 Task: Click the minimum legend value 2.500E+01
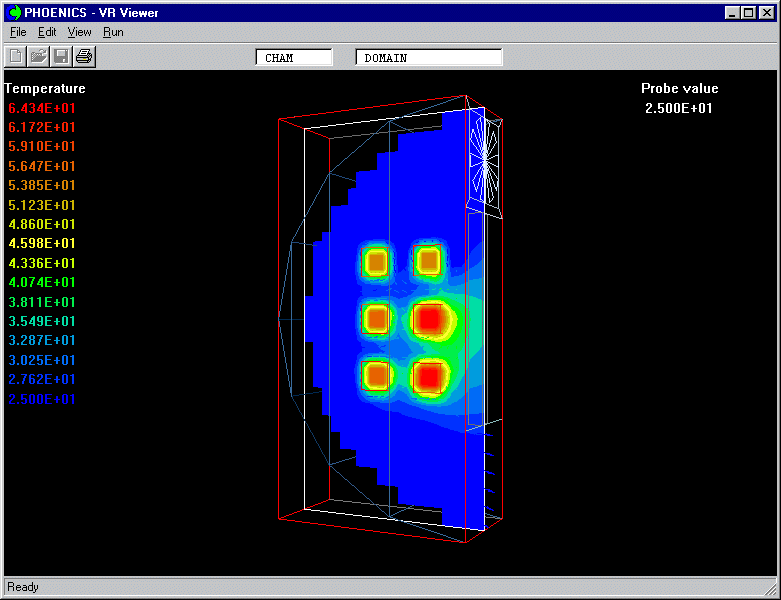[41, 399]
